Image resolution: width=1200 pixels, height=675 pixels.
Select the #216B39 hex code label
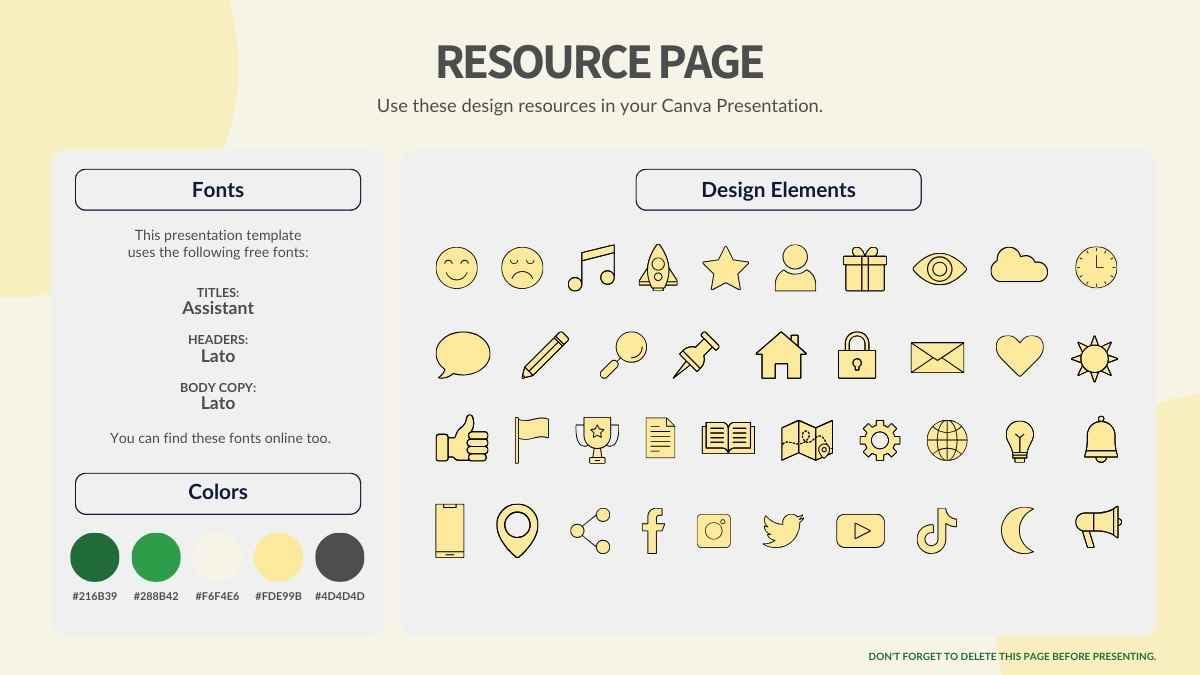[95, 596]
